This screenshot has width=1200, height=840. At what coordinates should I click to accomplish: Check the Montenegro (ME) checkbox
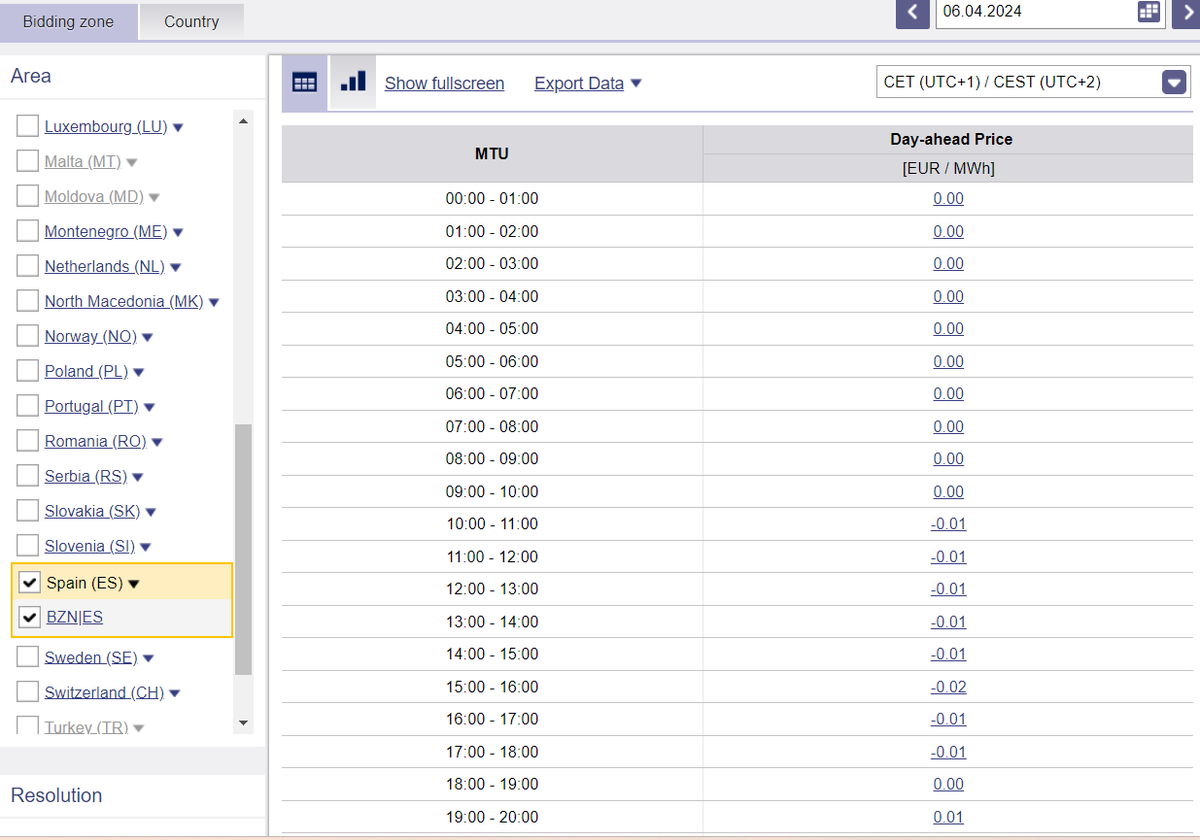point(28,231)
